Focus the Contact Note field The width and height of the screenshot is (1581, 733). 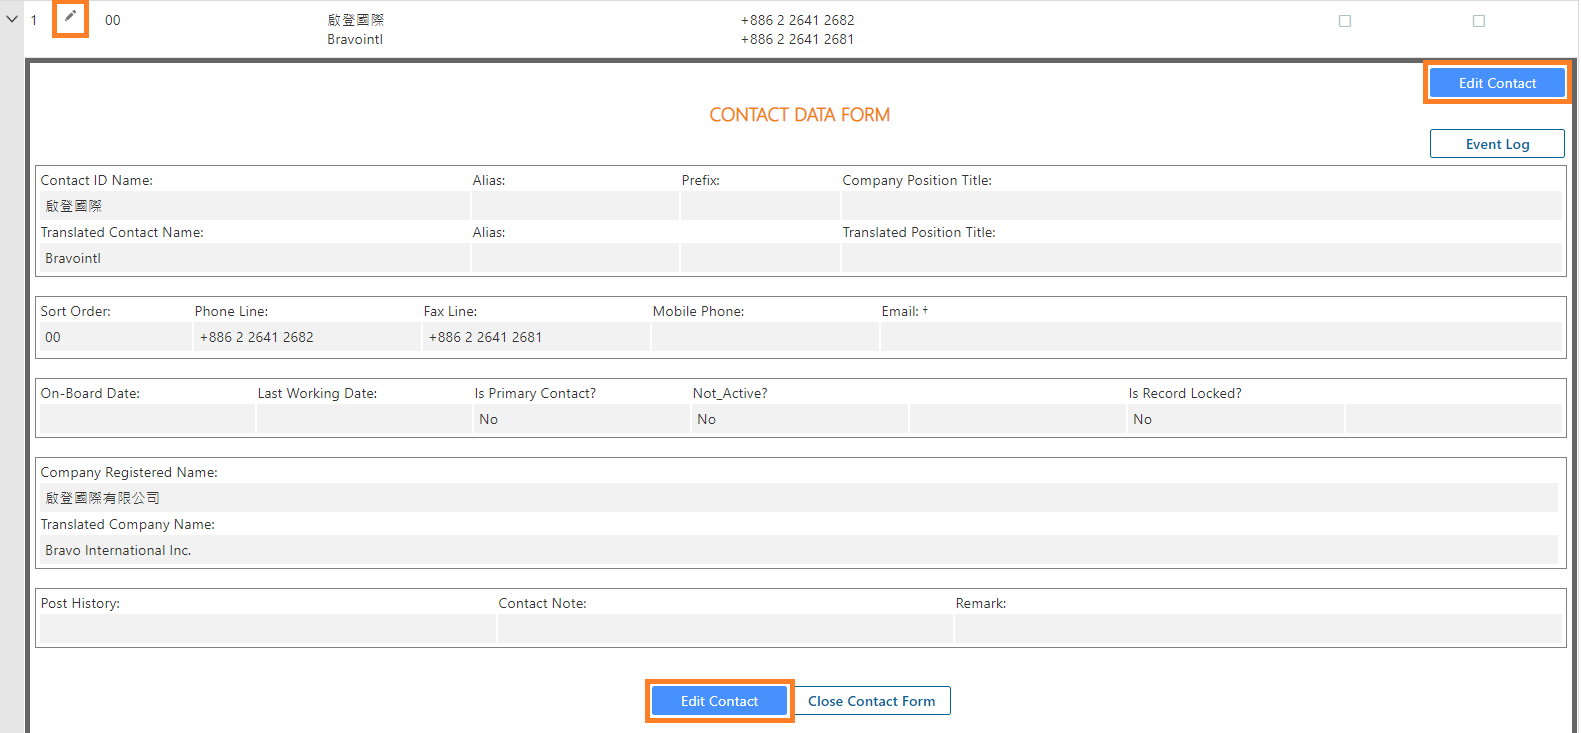(x=725, y=629)
